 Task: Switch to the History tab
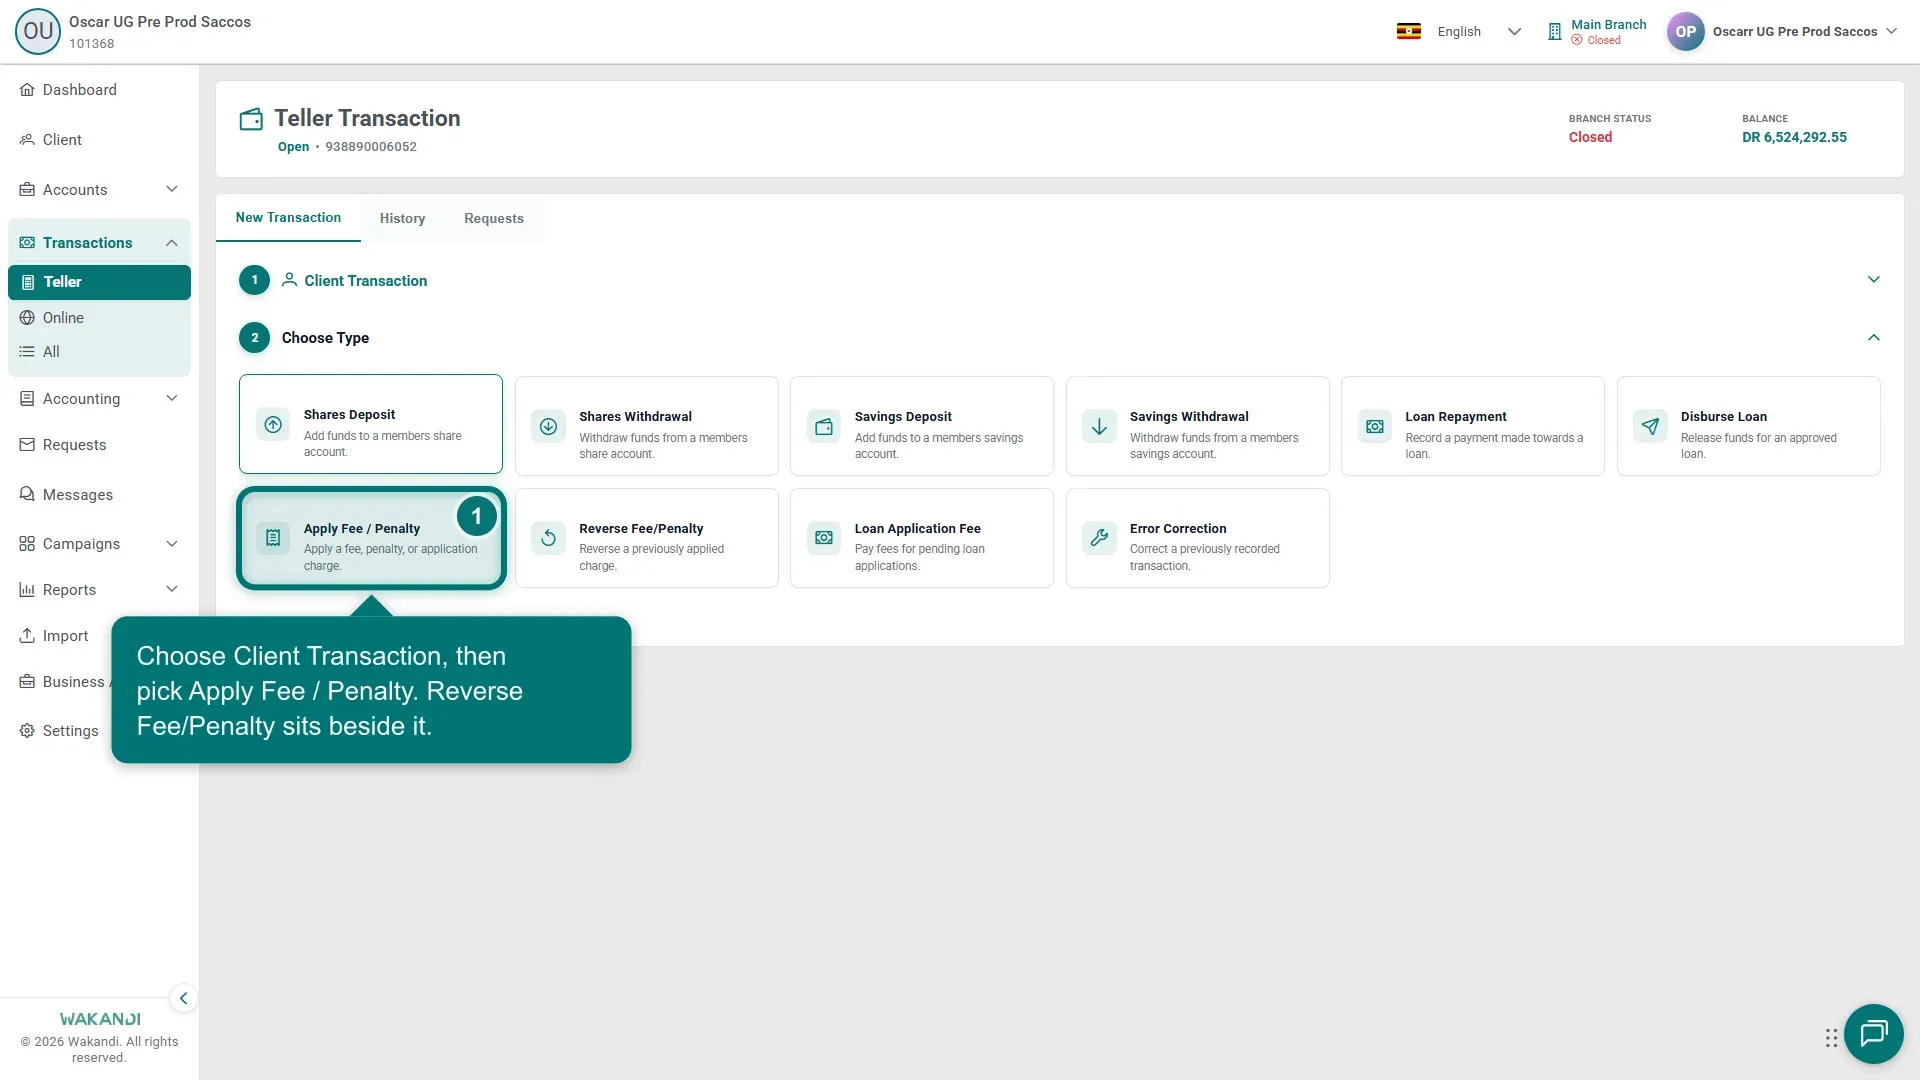(x=402, y=219)
